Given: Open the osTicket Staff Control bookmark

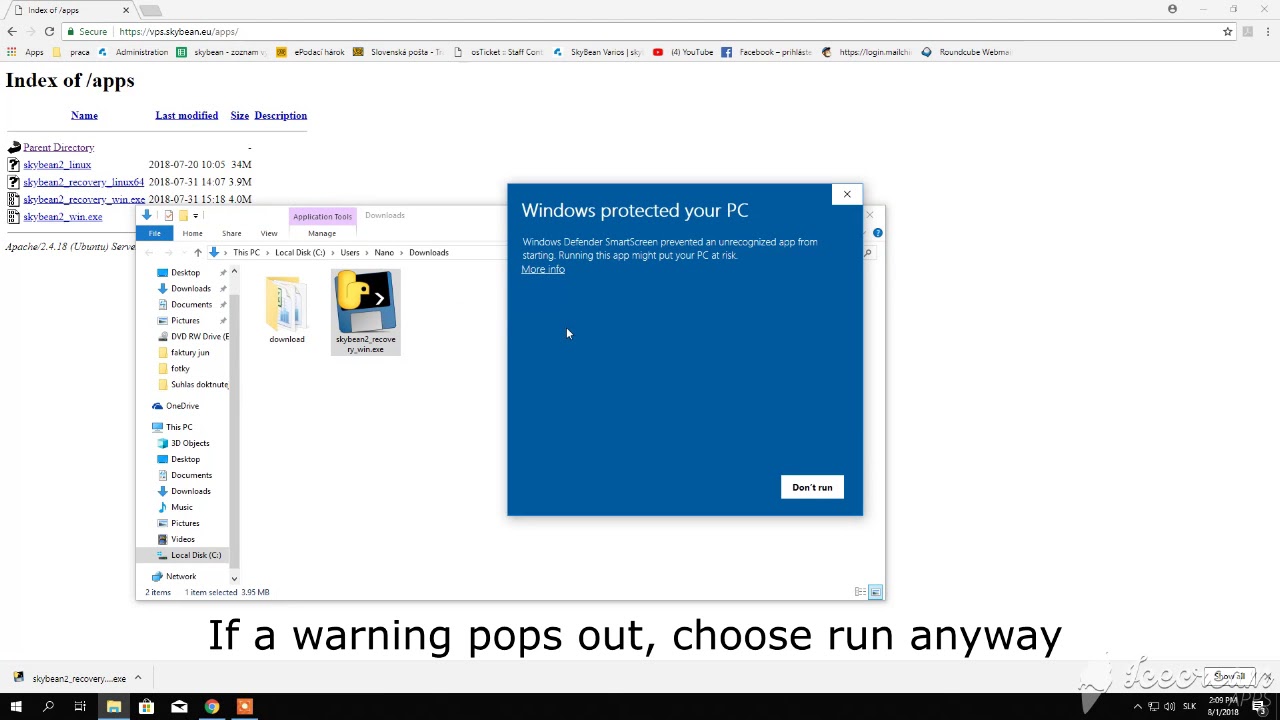Looking at the screenshot, I should [498, 52].
